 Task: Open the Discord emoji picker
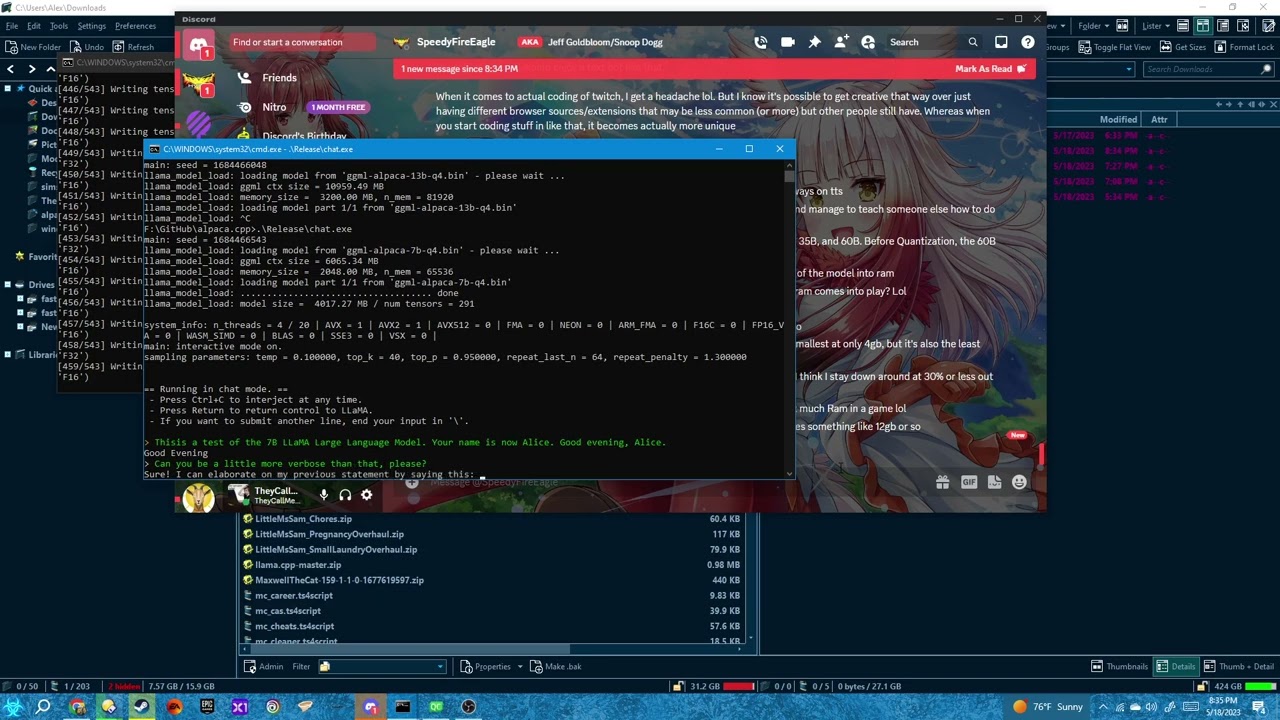click(1019, 482)
